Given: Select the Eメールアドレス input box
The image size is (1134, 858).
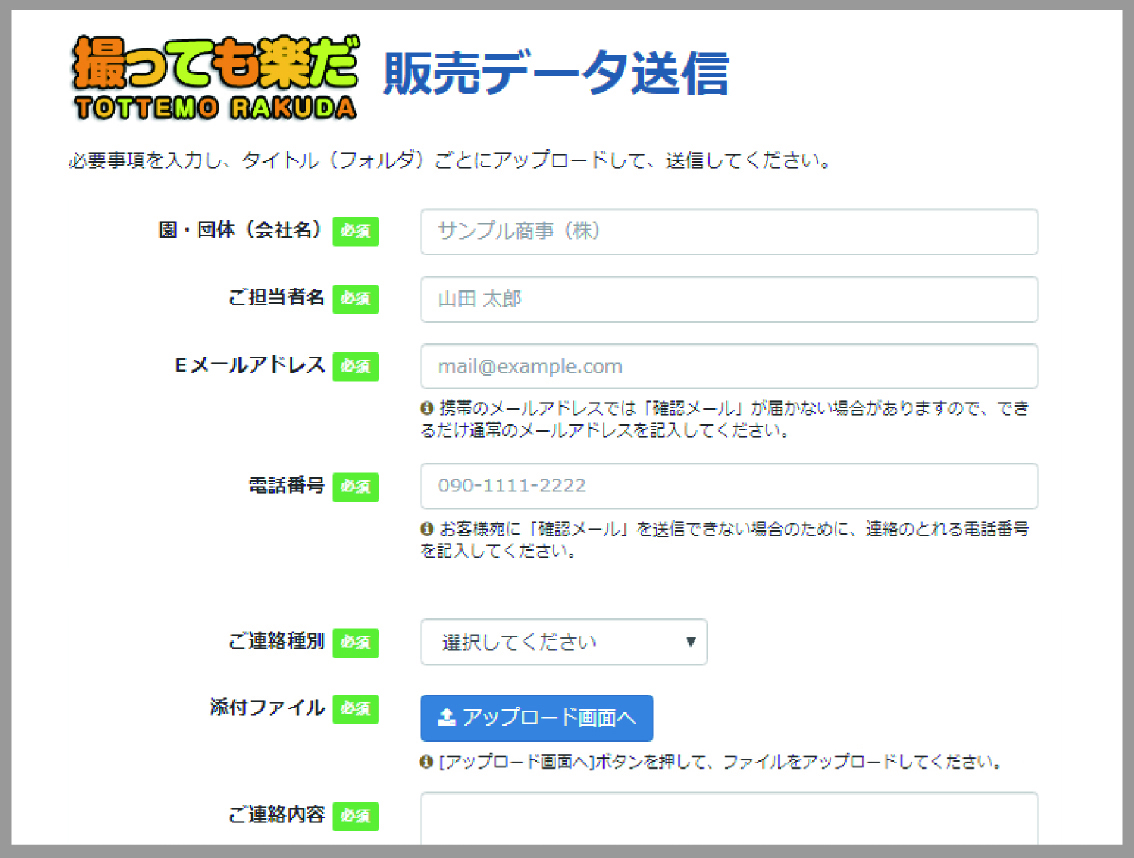Looking at the screenshot, I should 728,366.
